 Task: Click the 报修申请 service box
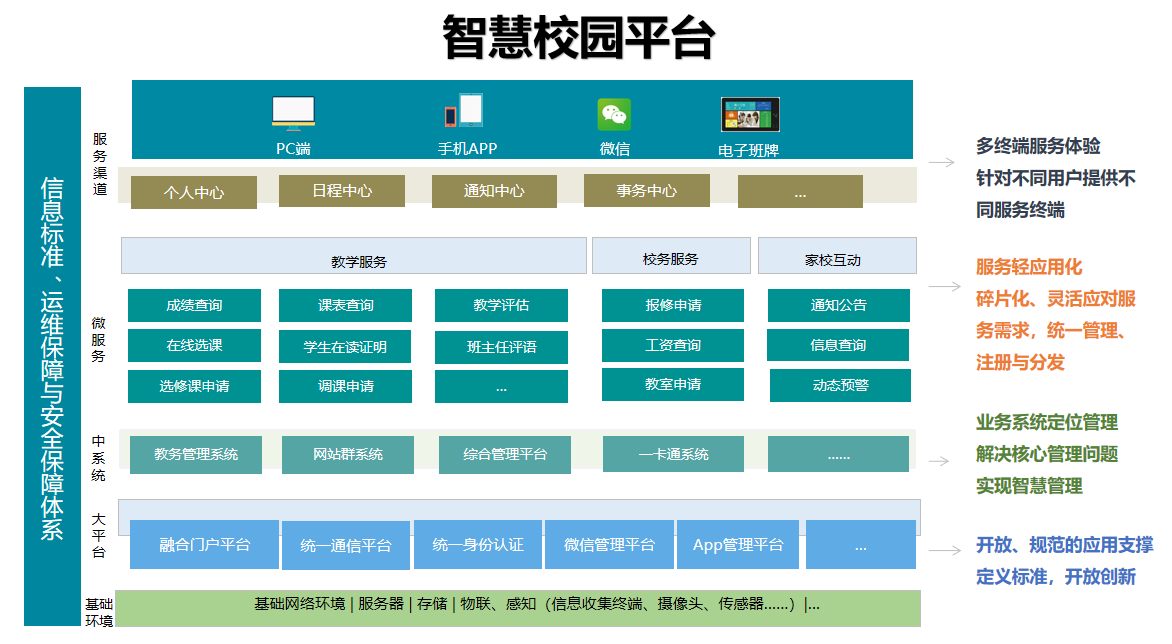point(673,306)
